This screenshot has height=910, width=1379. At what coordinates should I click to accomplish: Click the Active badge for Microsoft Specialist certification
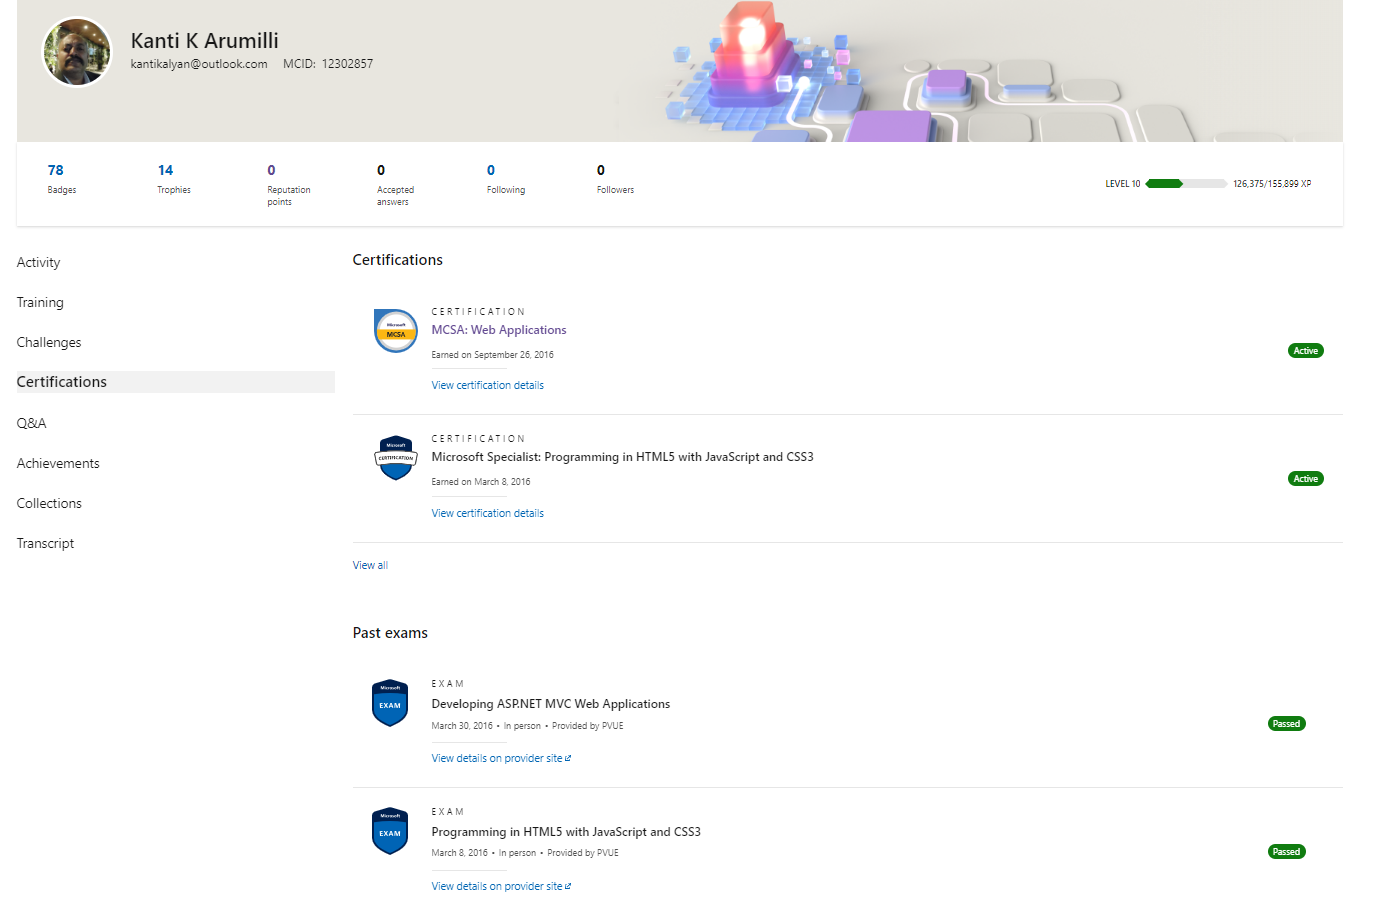tap(1305, 479)
